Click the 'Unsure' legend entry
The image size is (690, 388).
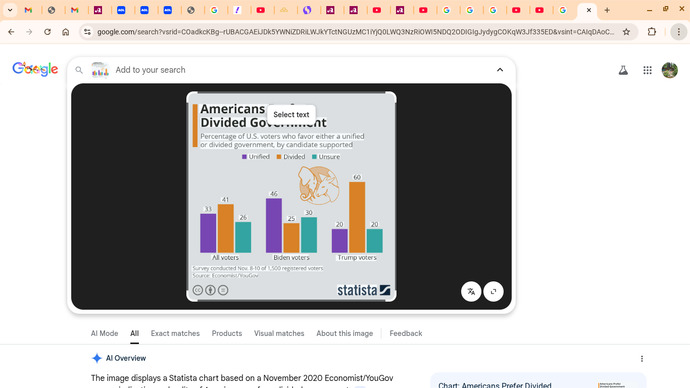(326, 157)
